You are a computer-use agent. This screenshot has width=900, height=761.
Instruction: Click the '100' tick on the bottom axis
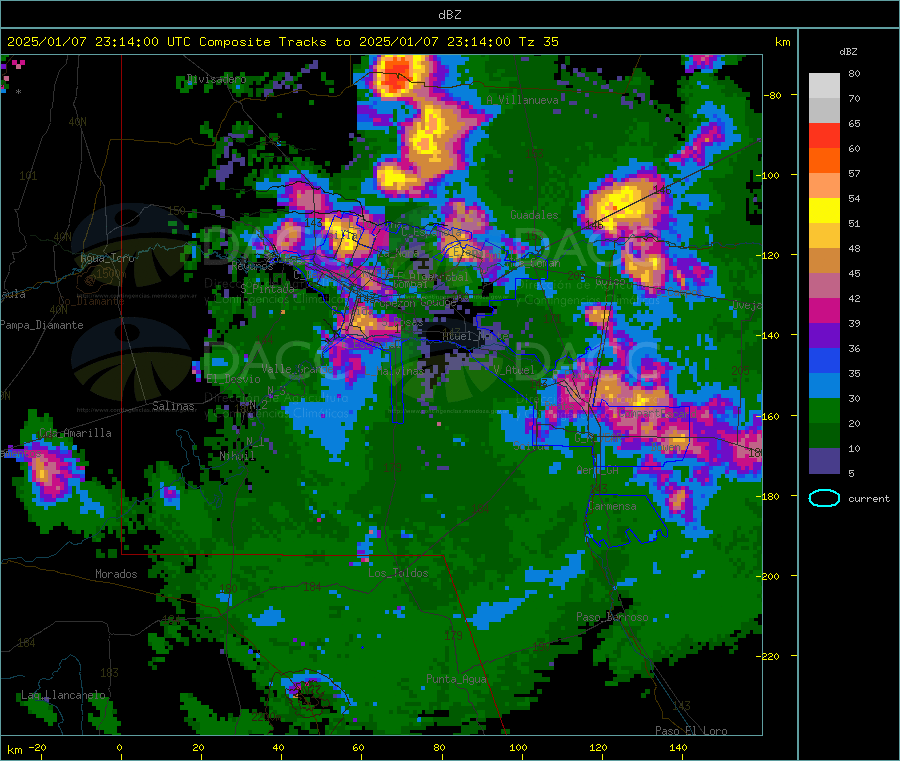[x=518, y=747]
